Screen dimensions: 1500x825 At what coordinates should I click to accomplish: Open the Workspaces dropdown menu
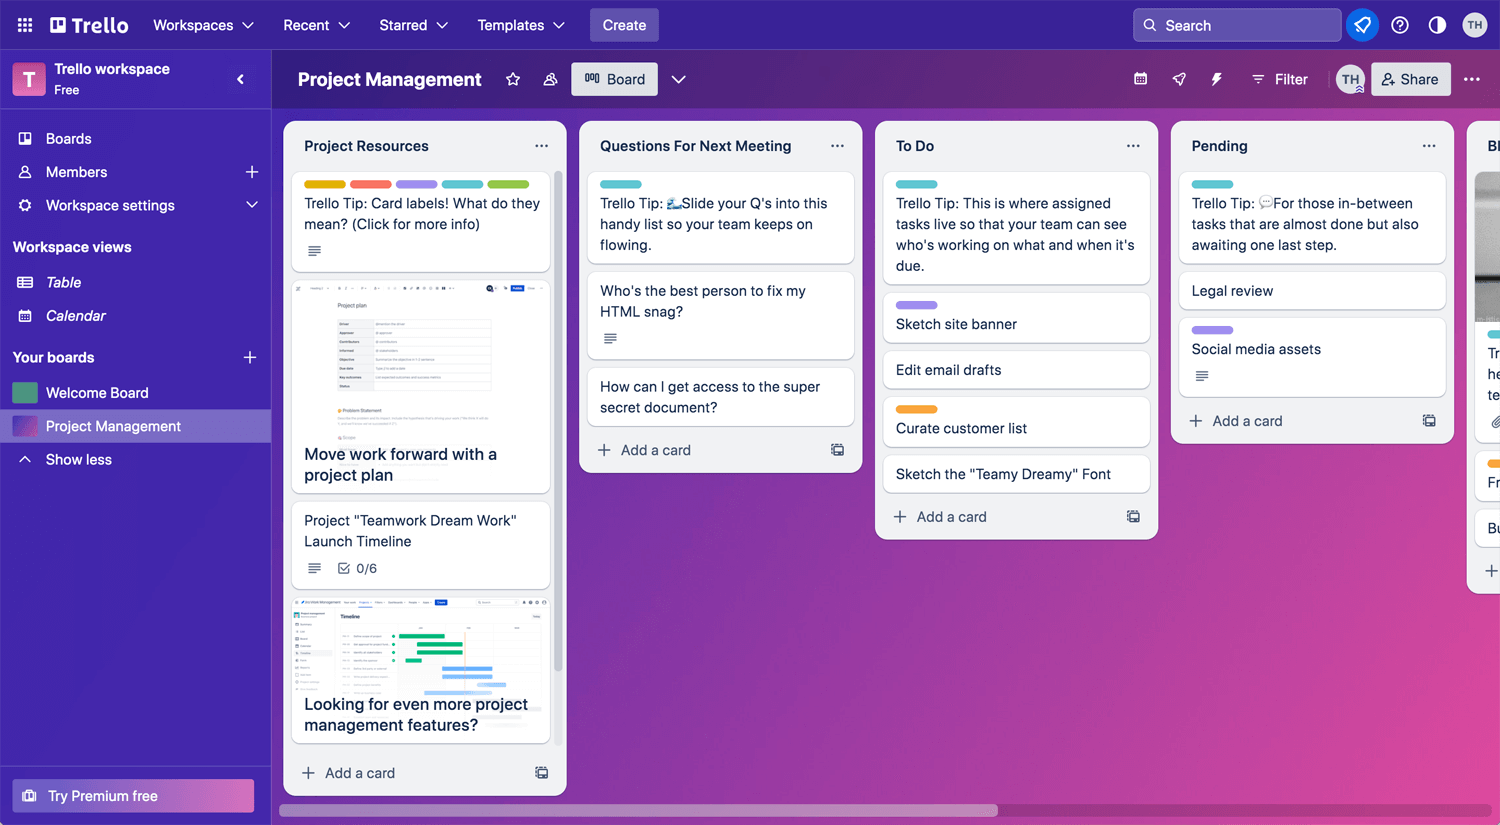(204, 25)
